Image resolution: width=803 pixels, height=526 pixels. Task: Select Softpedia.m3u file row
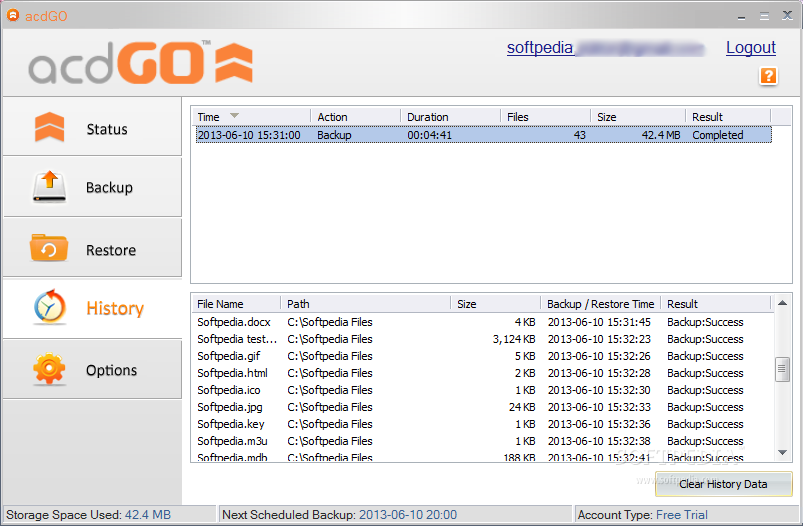(483, 441)
